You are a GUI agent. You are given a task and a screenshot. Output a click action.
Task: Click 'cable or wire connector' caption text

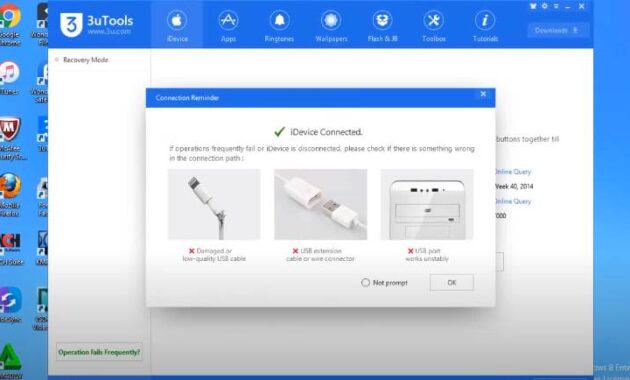point(320,259)
